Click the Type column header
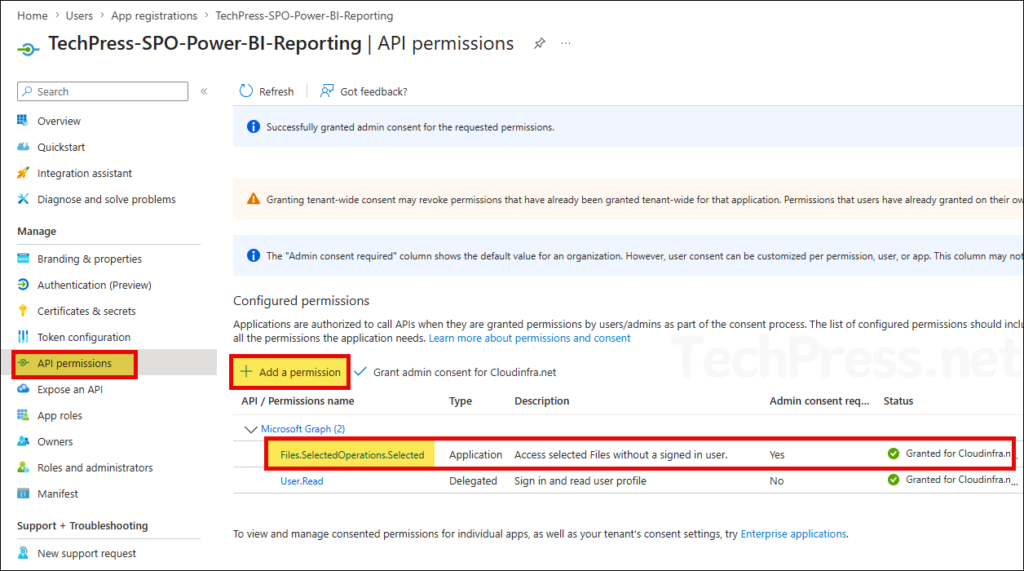This screenshot has height=571, width=1024. [x=460, y=401]
